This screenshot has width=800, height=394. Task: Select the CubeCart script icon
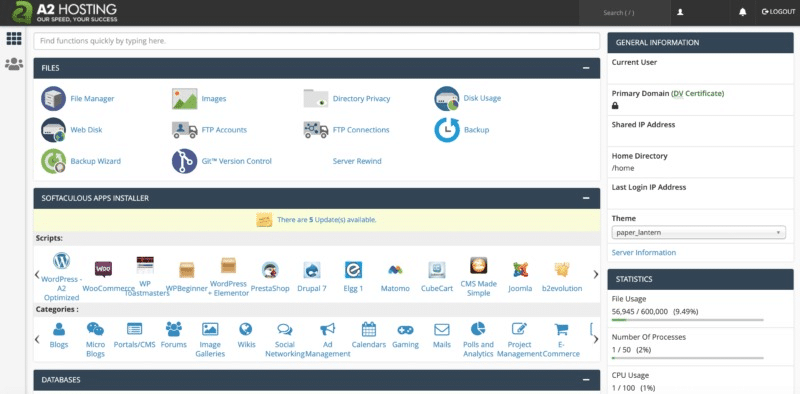pos(437,269)
